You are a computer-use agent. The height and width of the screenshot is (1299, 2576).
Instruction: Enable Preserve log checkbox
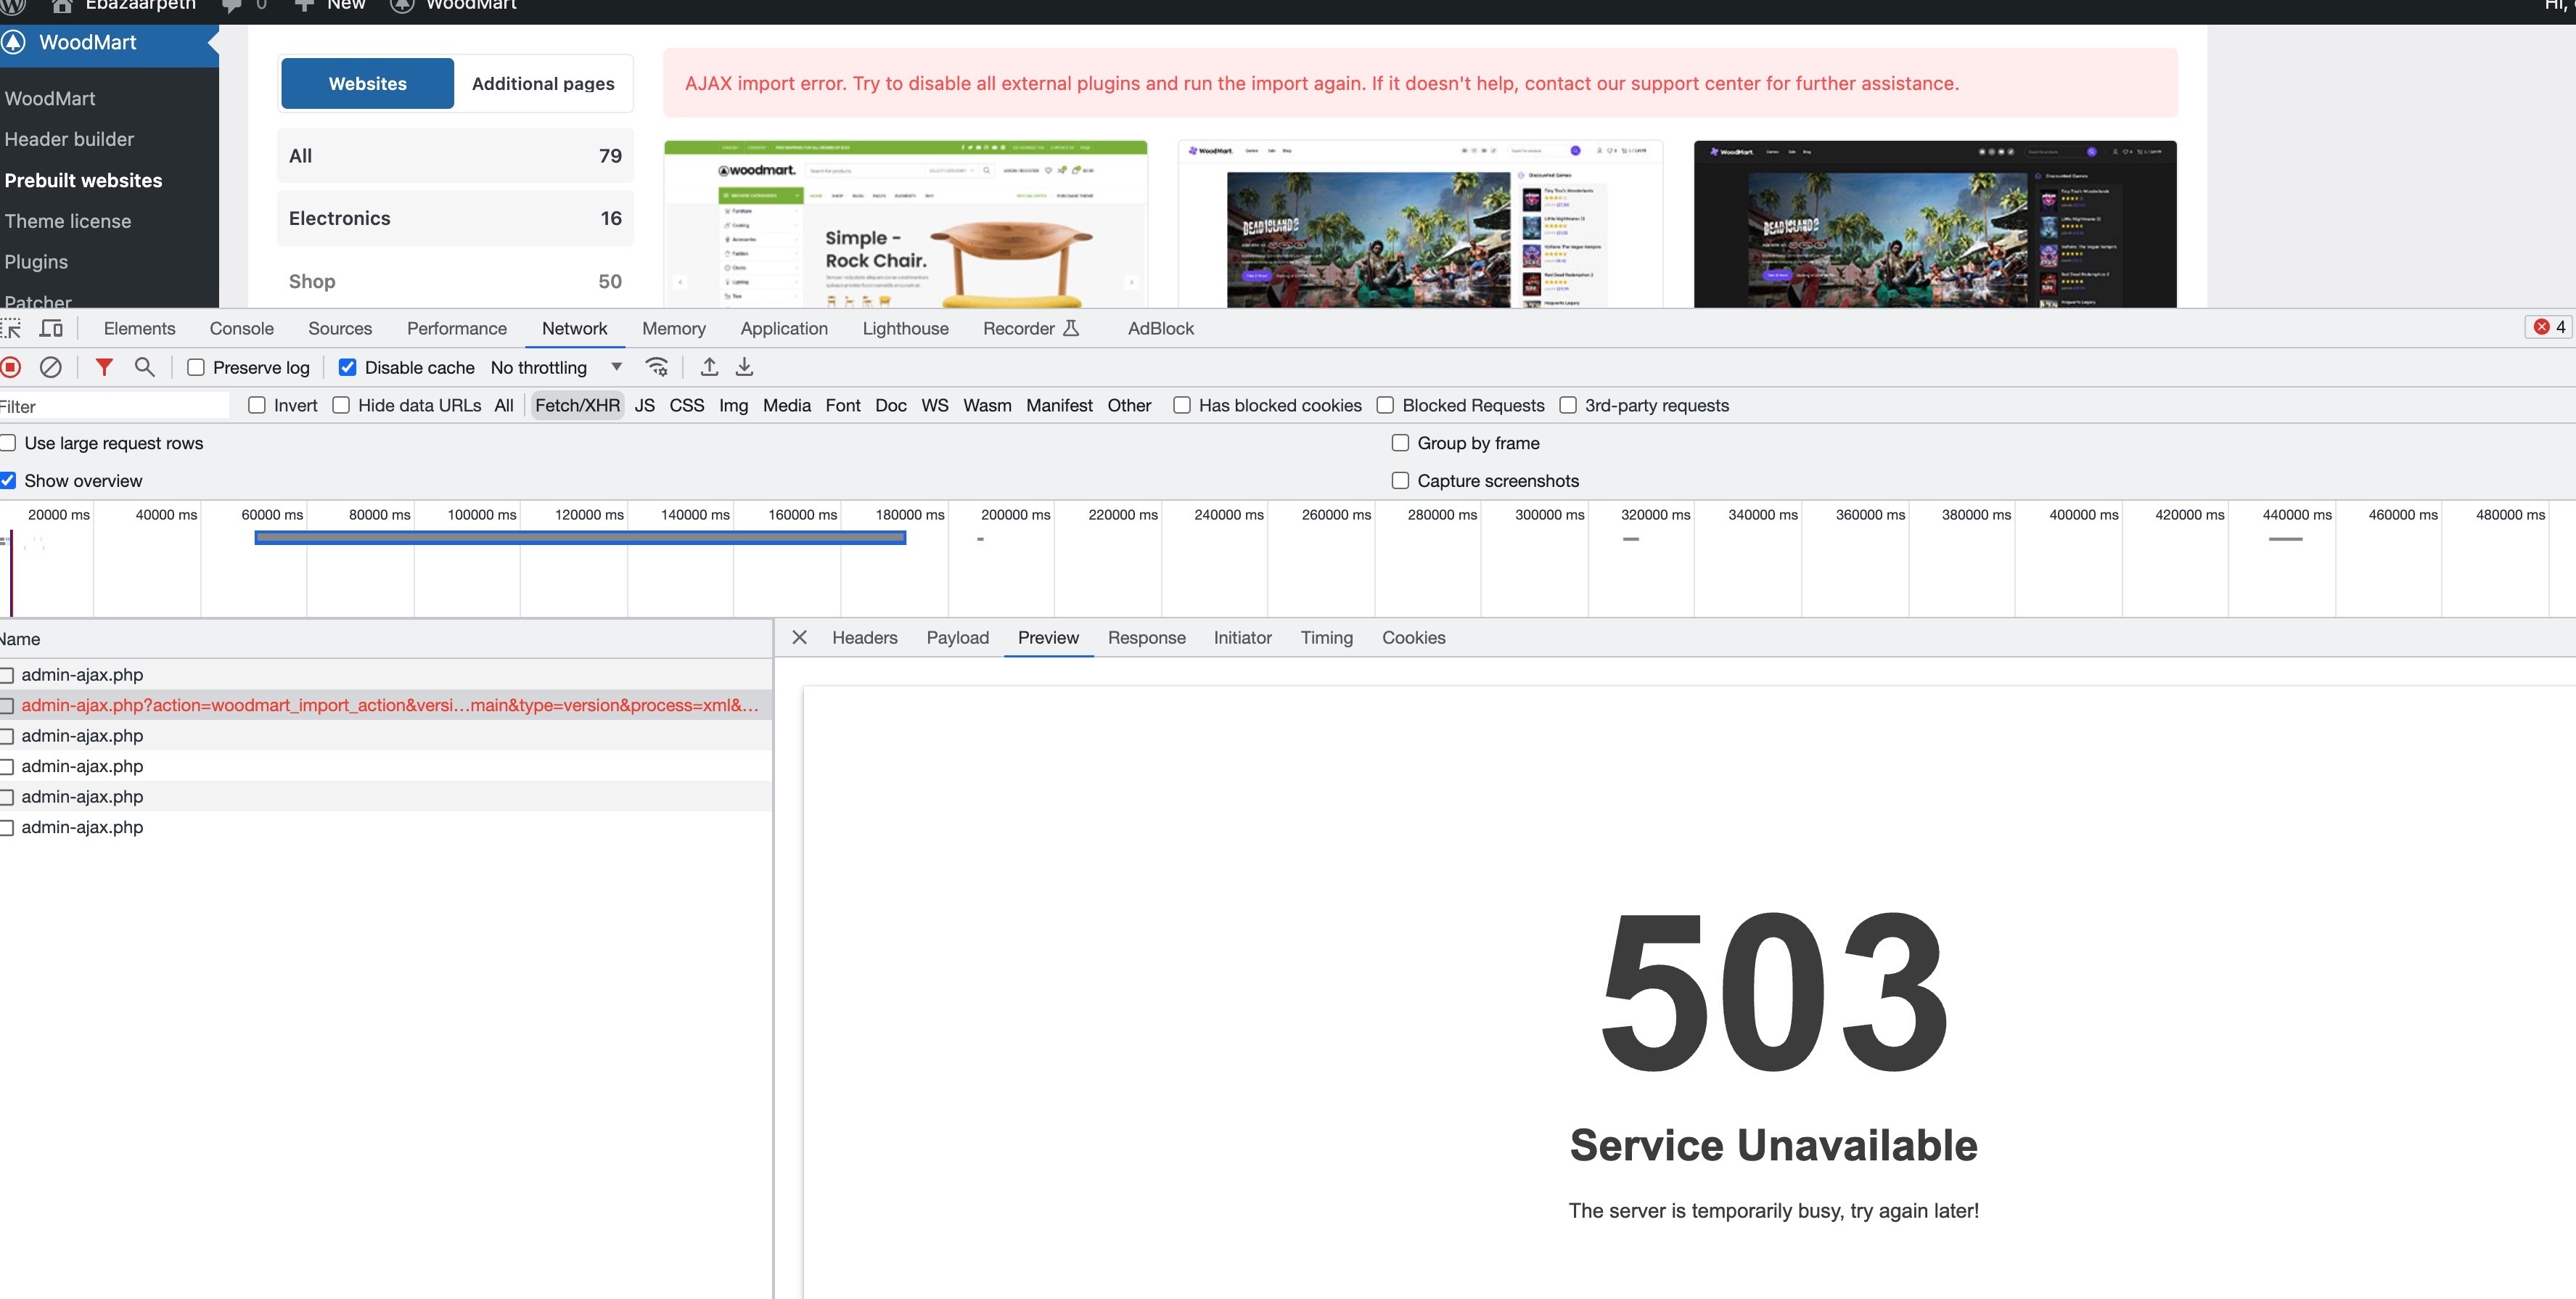197,367
